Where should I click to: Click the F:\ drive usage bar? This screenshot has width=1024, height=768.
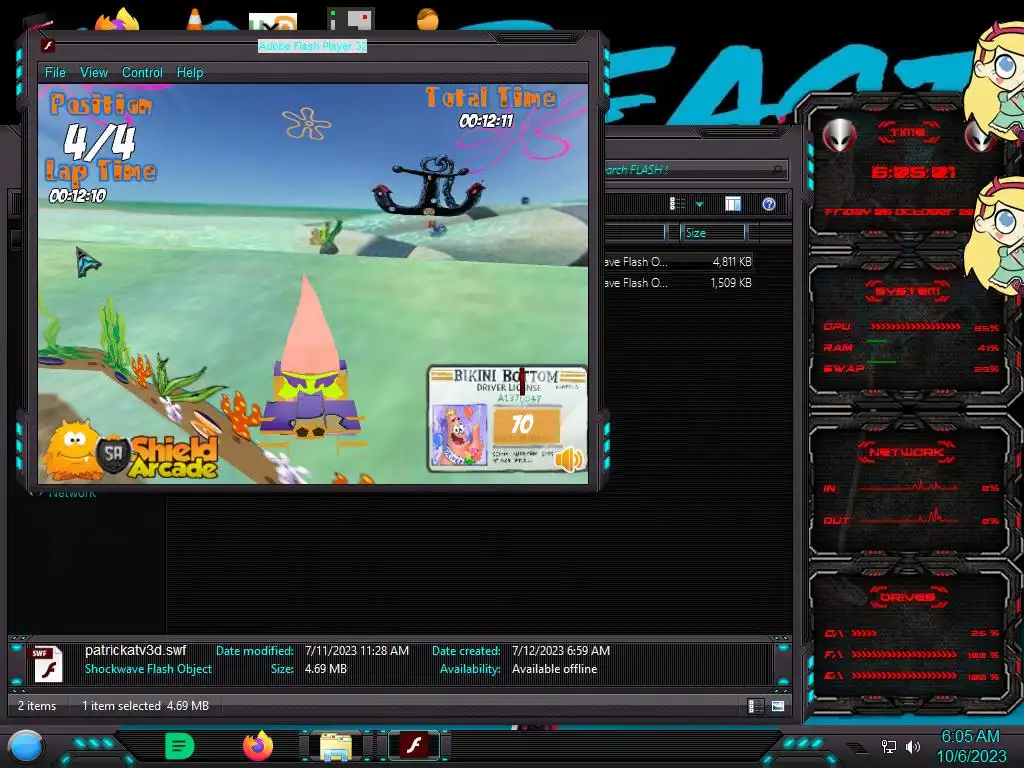pos(904,654)
